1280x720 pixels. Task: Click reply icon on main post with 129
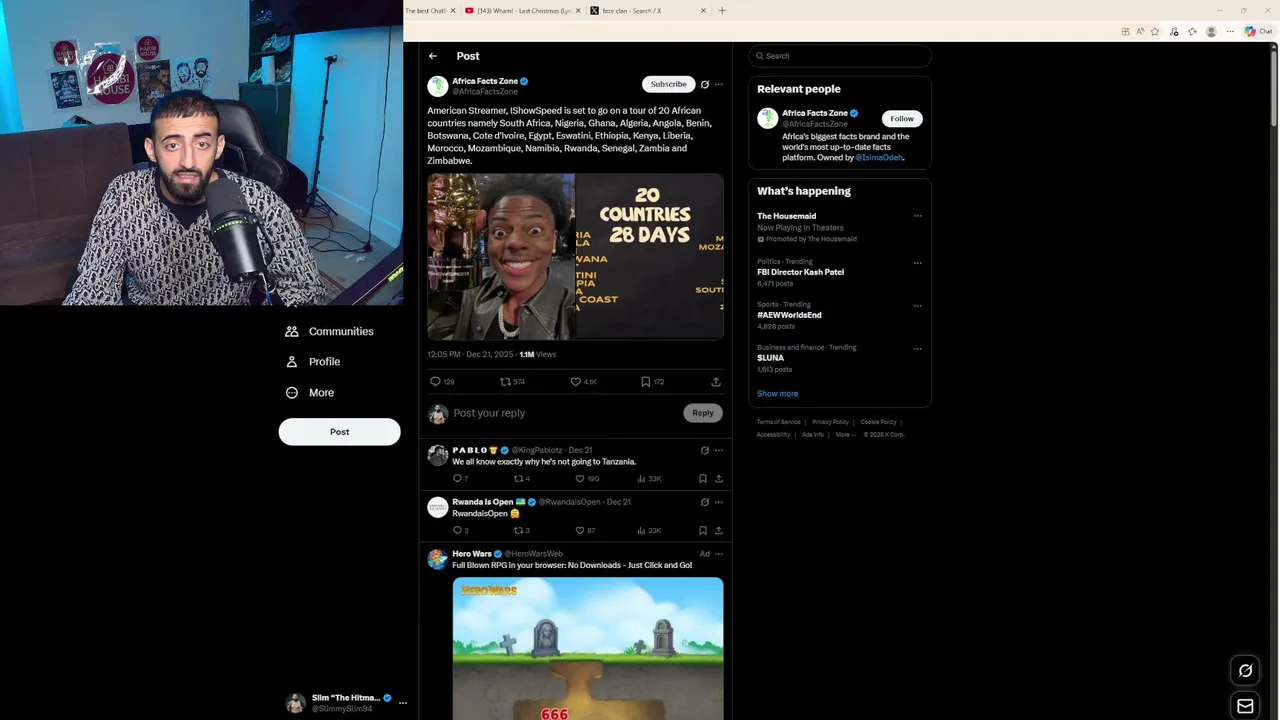pos(435,382)
